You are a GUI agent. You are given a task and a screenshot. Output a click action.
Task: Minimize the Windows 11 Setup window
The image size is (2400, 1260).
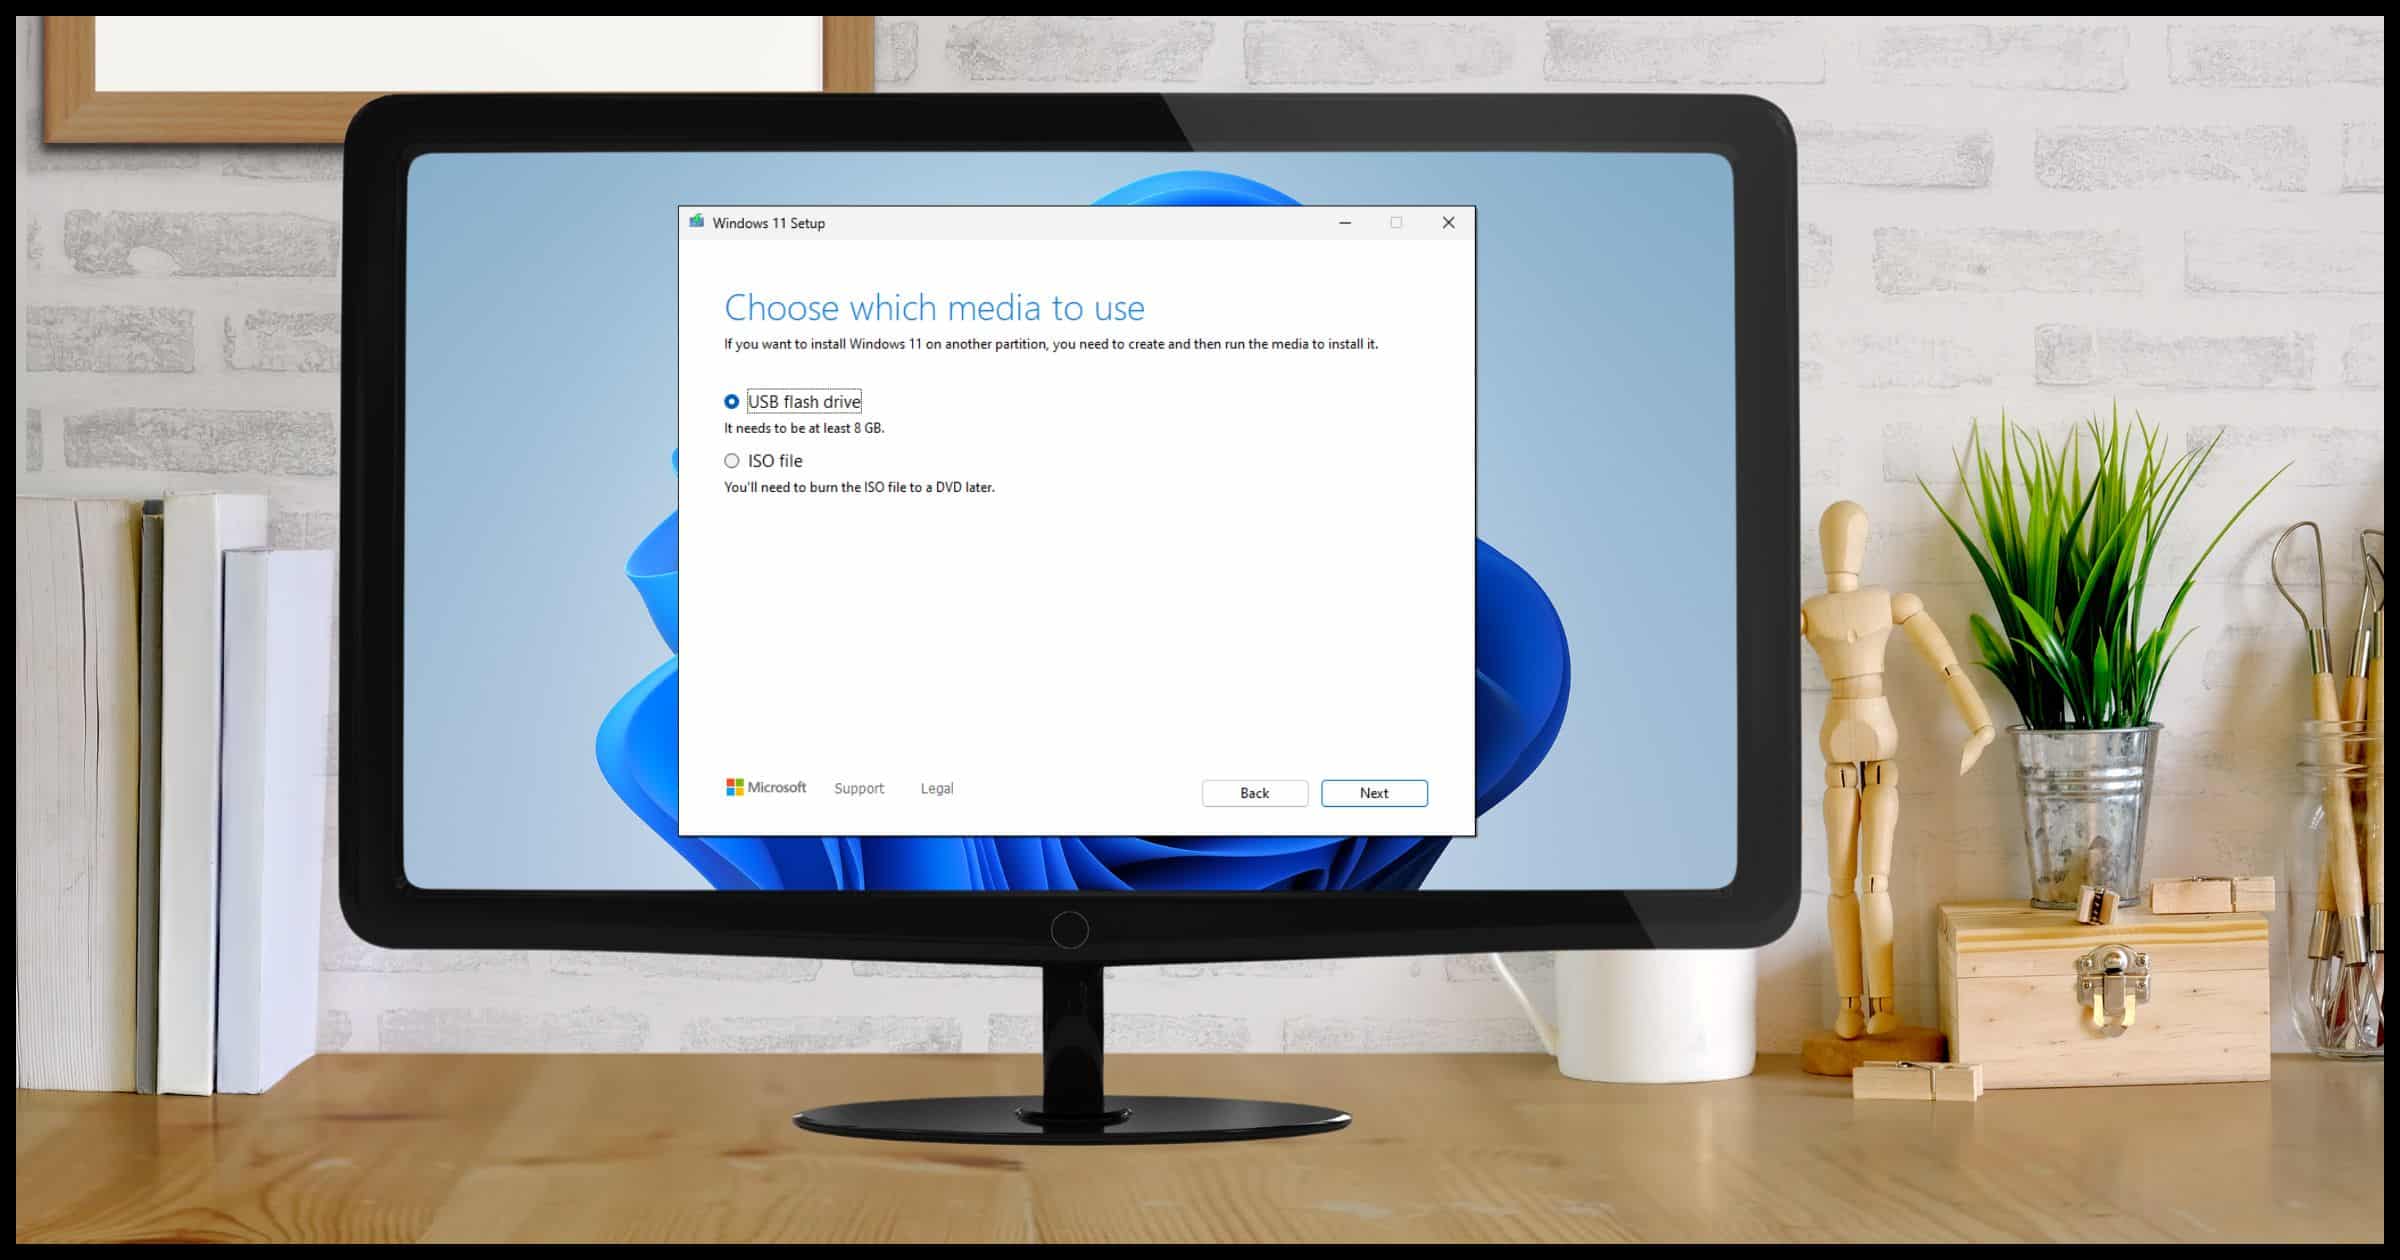click(x=1344, y=222)
